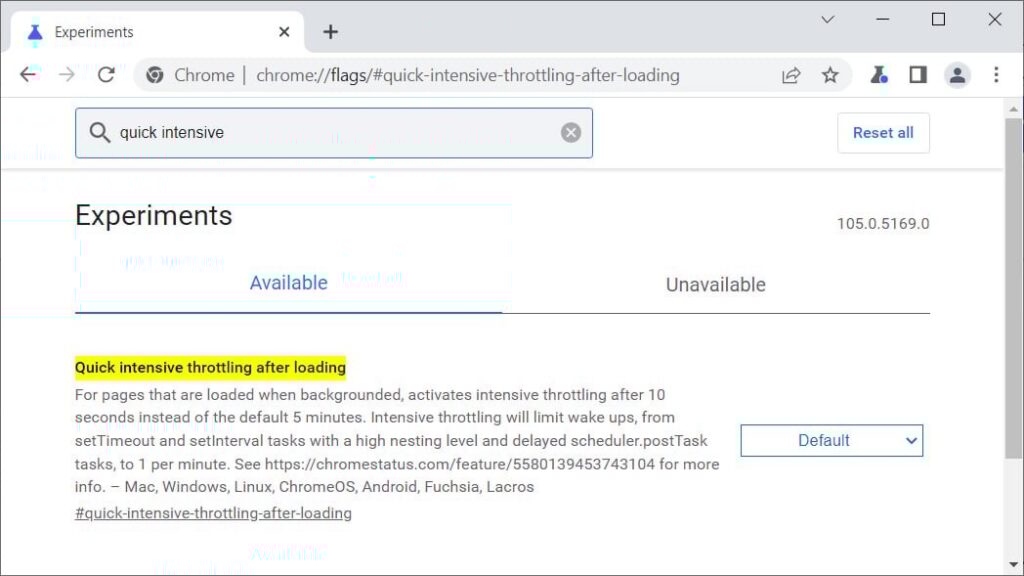Viewport: 1024px width, 576px height.
Task: Click the share icon in the address bar
Action: [x=791, y=74]
